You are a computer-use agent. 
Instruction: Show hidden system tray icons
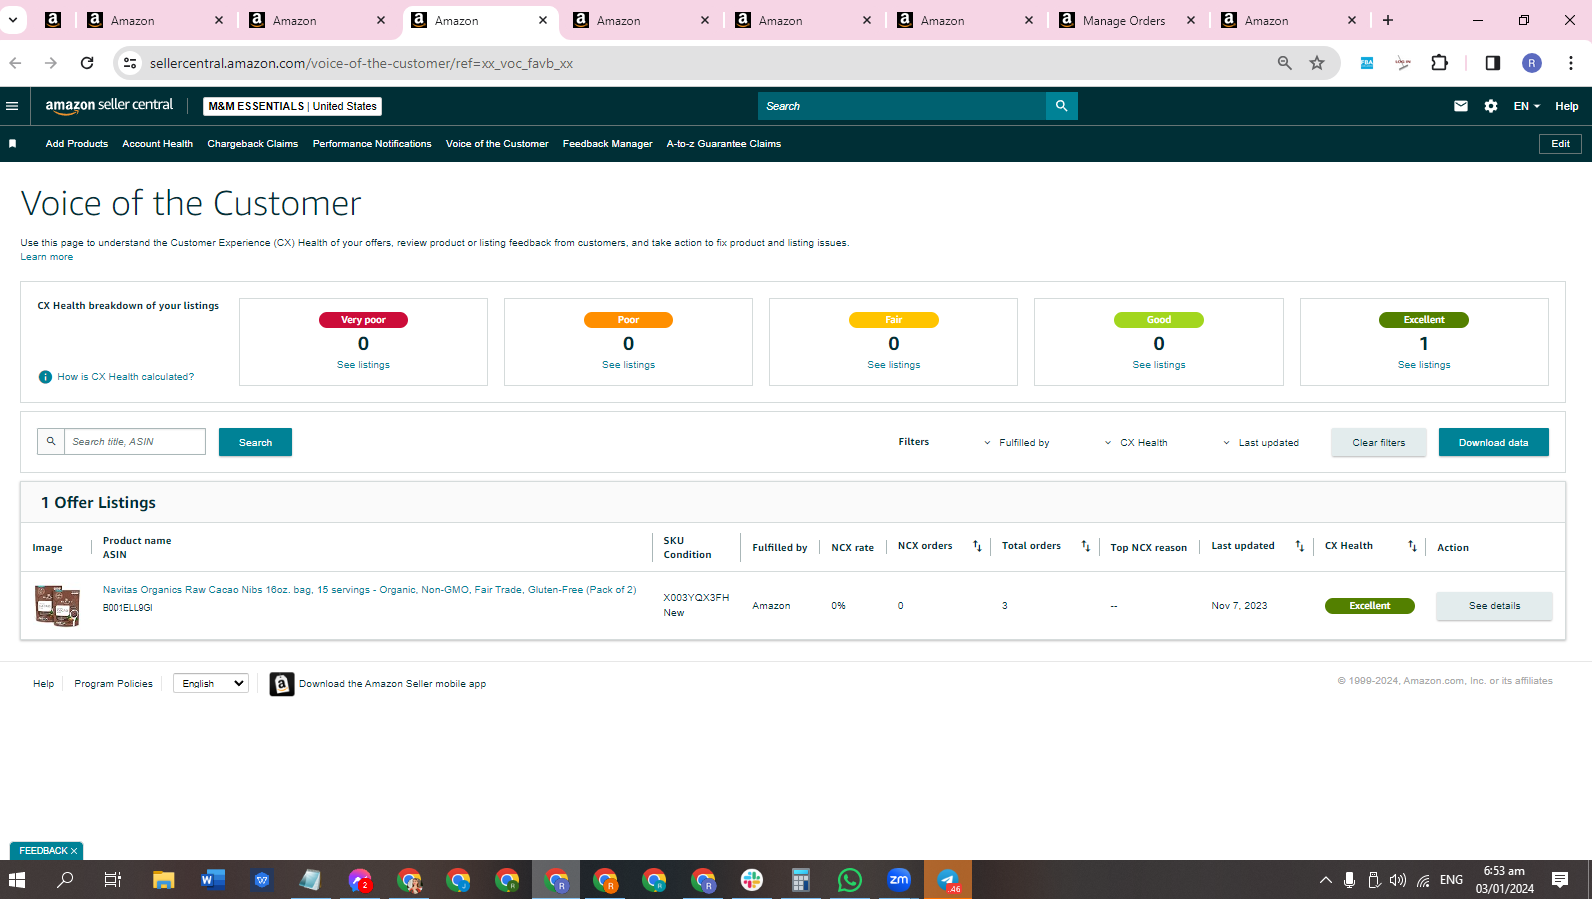[1325, 880]
